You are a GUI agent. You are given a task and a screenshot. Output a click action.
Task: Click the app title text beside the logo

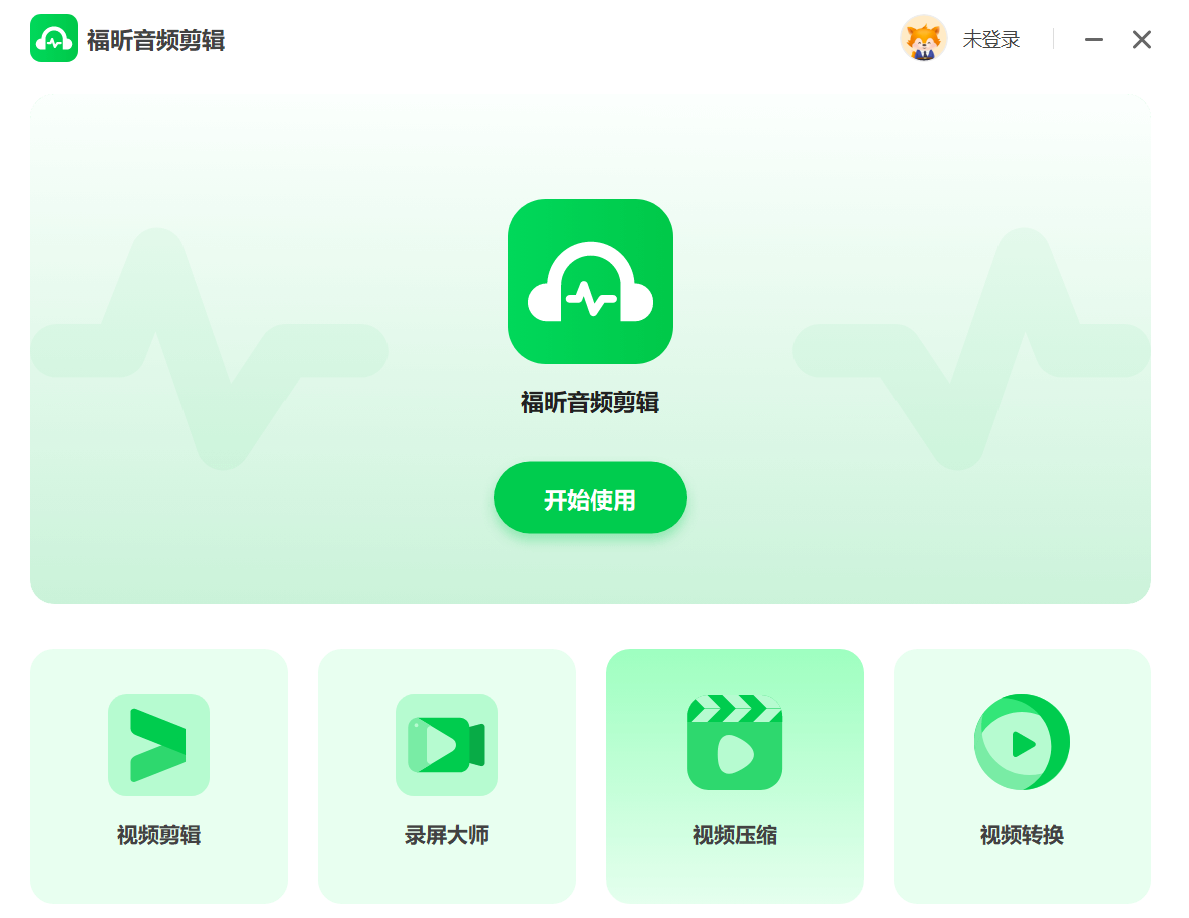click(155, 42)
